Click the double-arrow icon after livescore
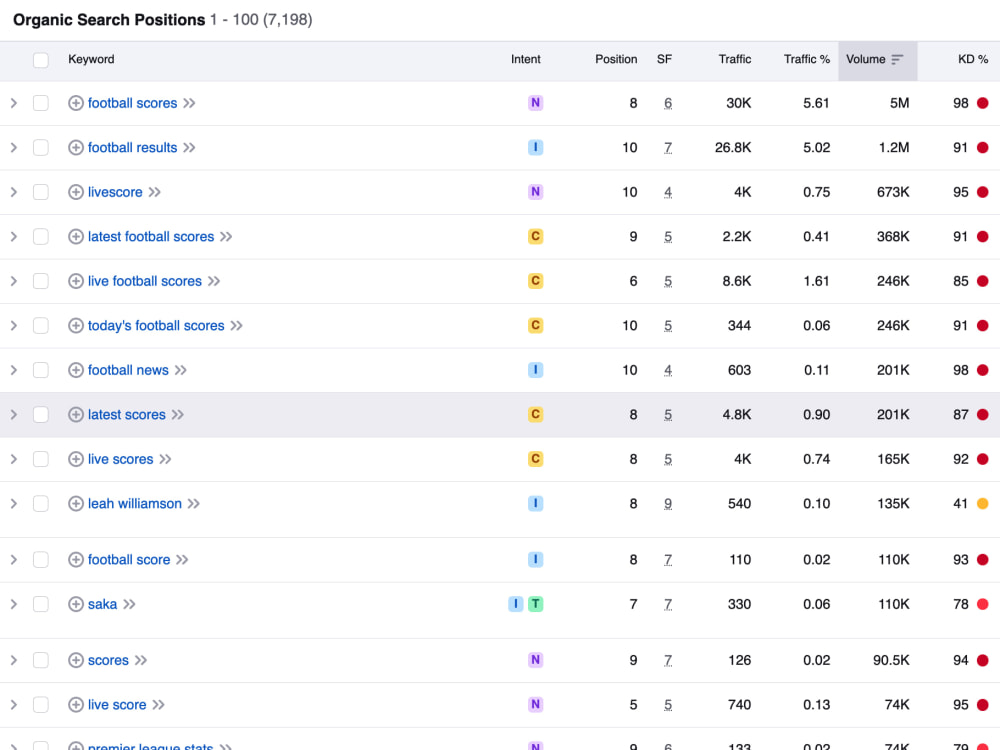1000x750 pixels. tap(155, 192)
